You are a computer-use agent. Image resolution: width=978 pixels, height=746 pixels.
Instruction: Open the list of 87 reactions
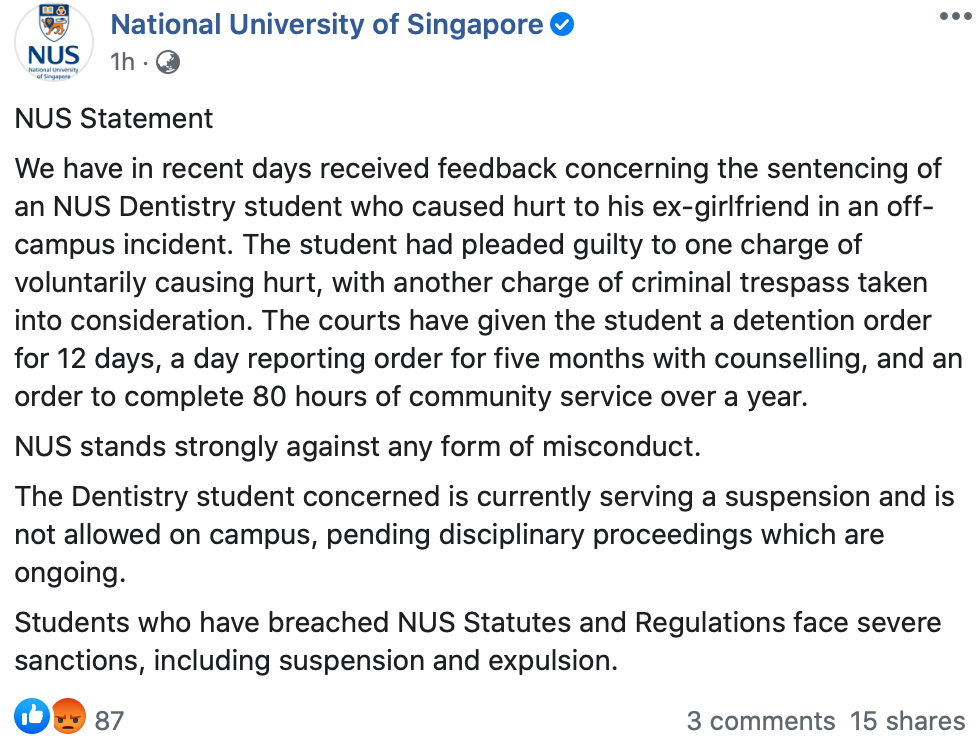pyautogui.click(x=109, y=720)
